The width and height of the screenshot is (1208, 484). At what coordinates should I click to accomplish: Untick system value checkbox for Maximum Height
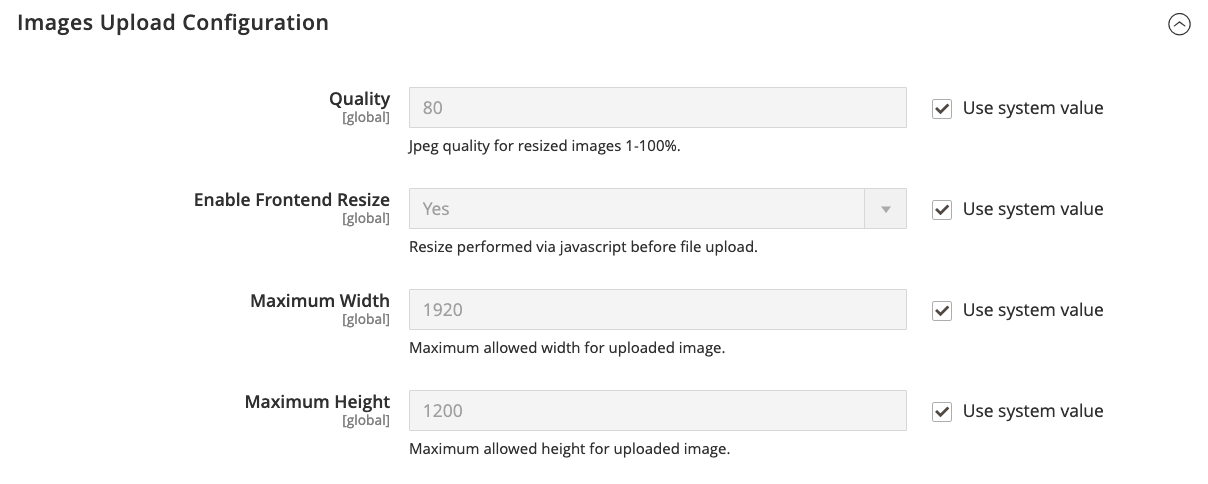(x=941, y=412)
